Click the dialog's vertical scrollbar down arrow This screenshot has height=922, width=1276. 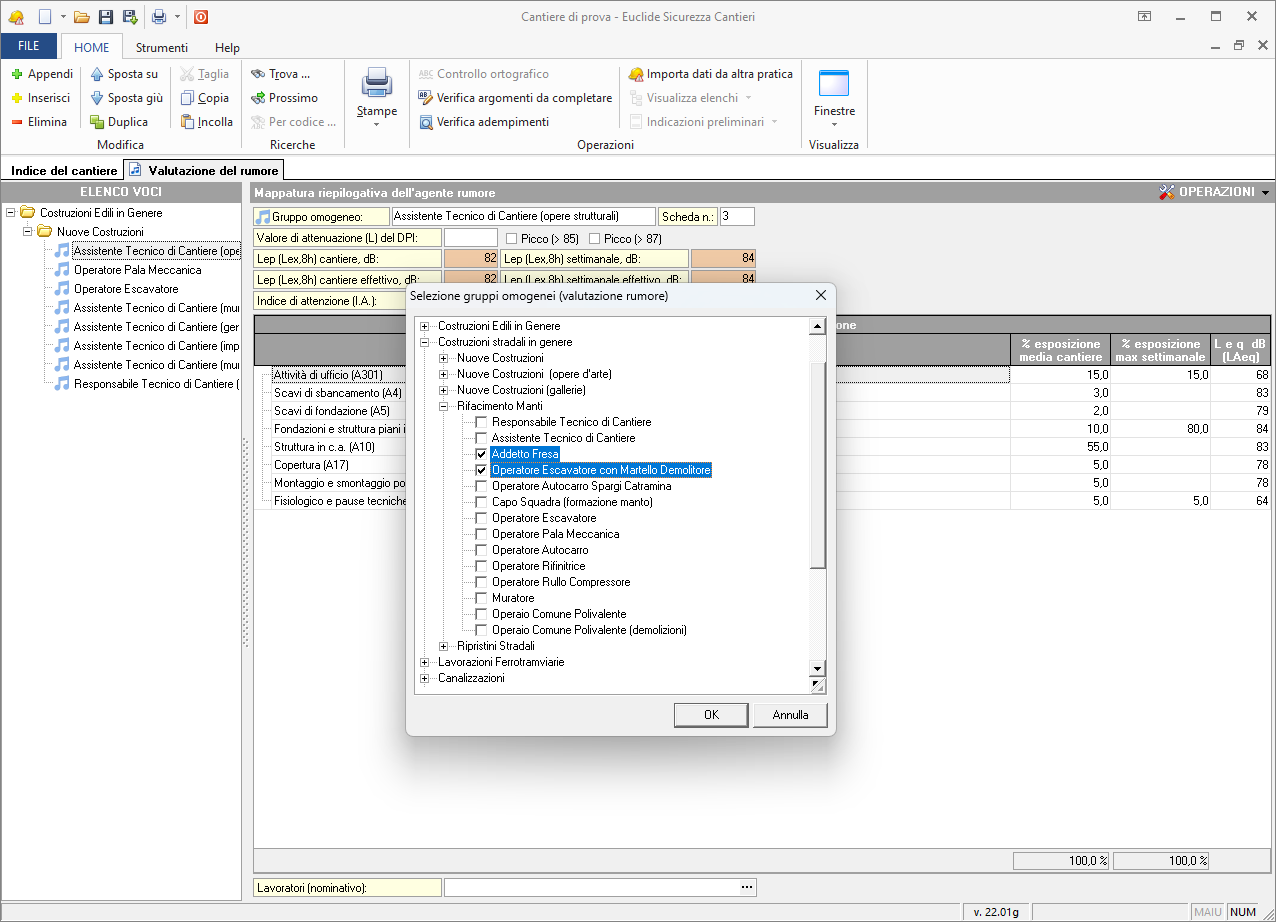click(817, 669)
